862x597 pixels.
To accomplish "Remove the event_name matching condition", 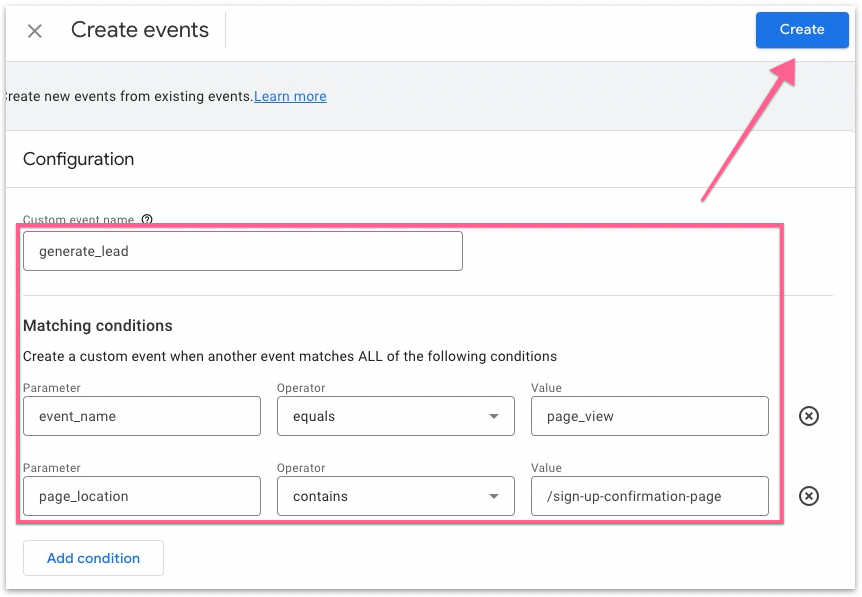I will 809,416.
